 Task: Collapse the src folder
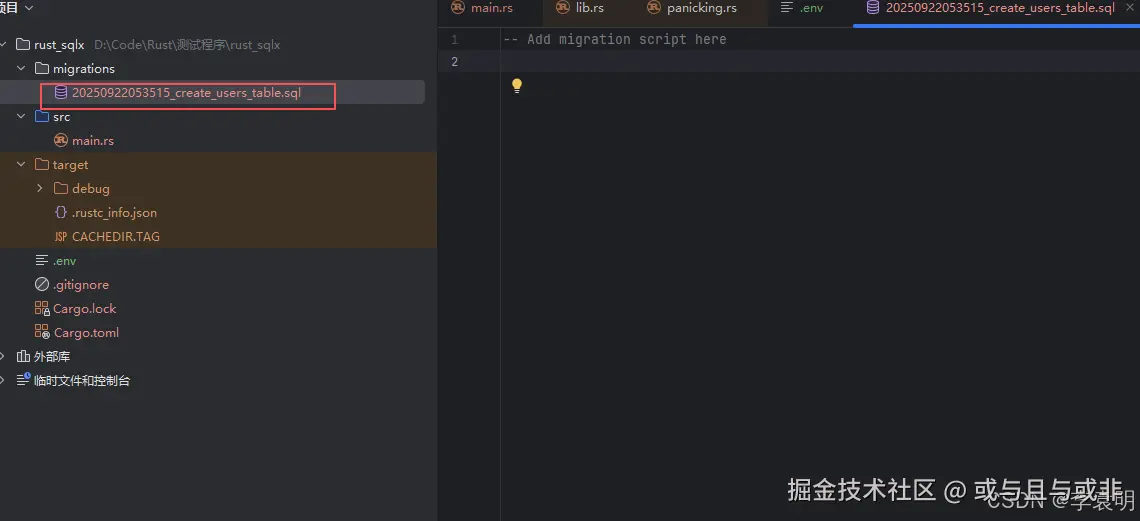tap(21, 116)
